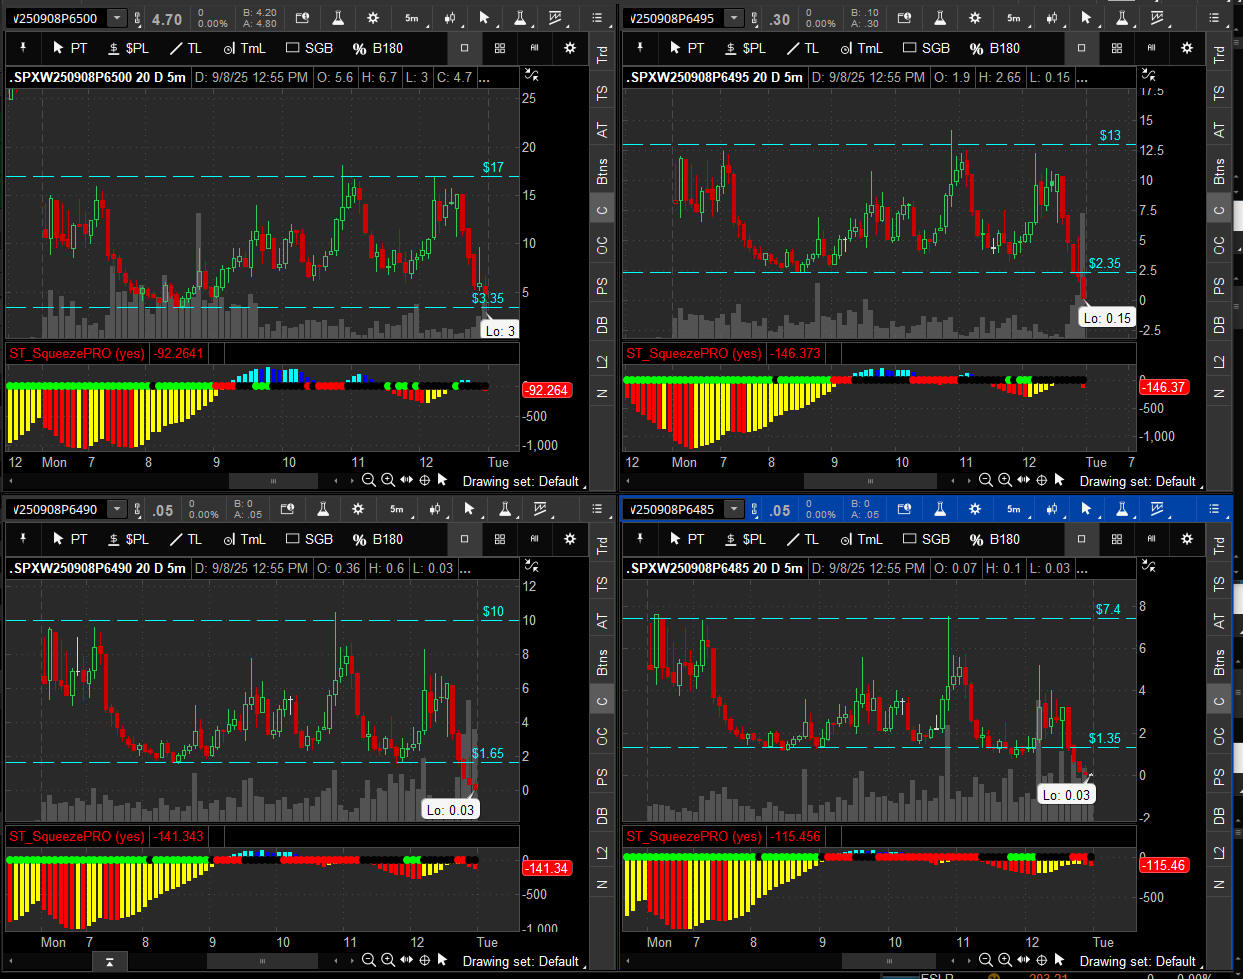
Task: Activate crosshair pan icon below P6490 chart
Action: point(424,961)
